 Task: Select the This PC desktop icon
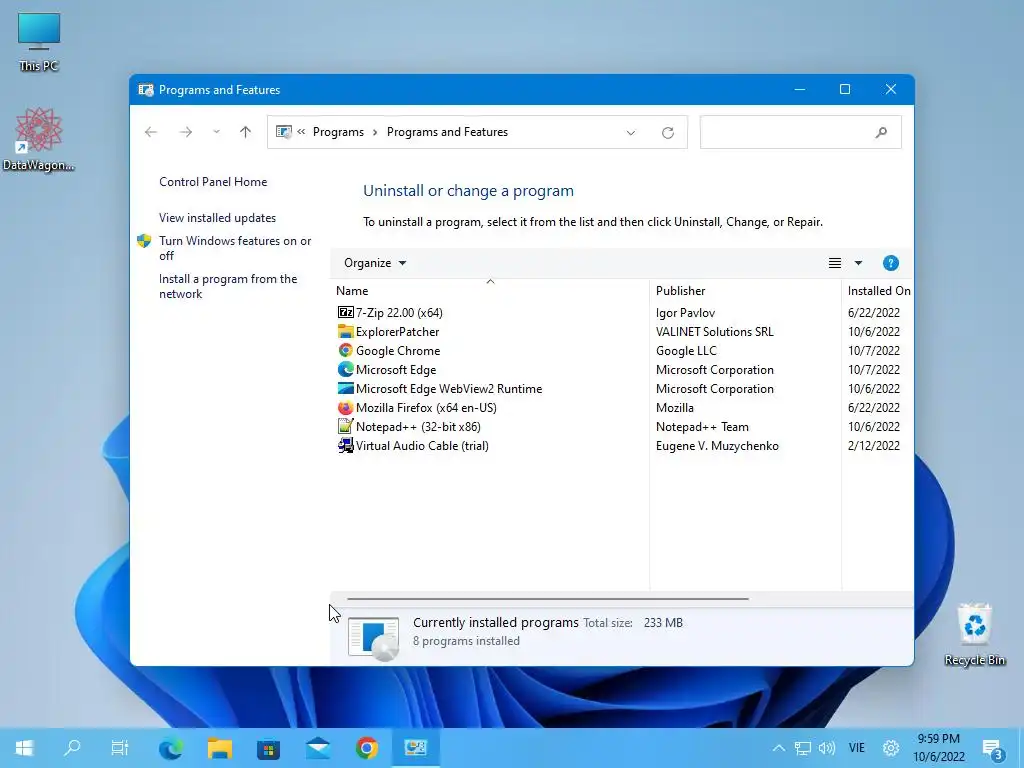(x=39, y=42)
